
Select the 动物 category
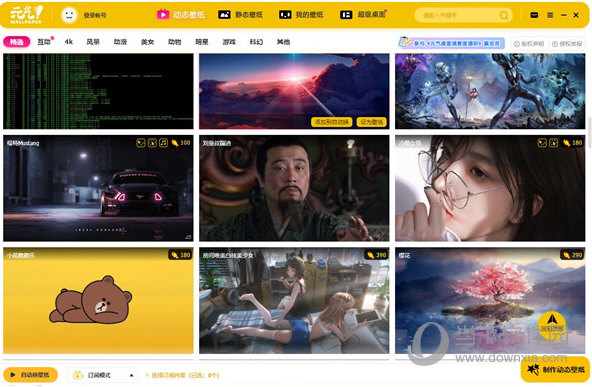tap(174, 42)
